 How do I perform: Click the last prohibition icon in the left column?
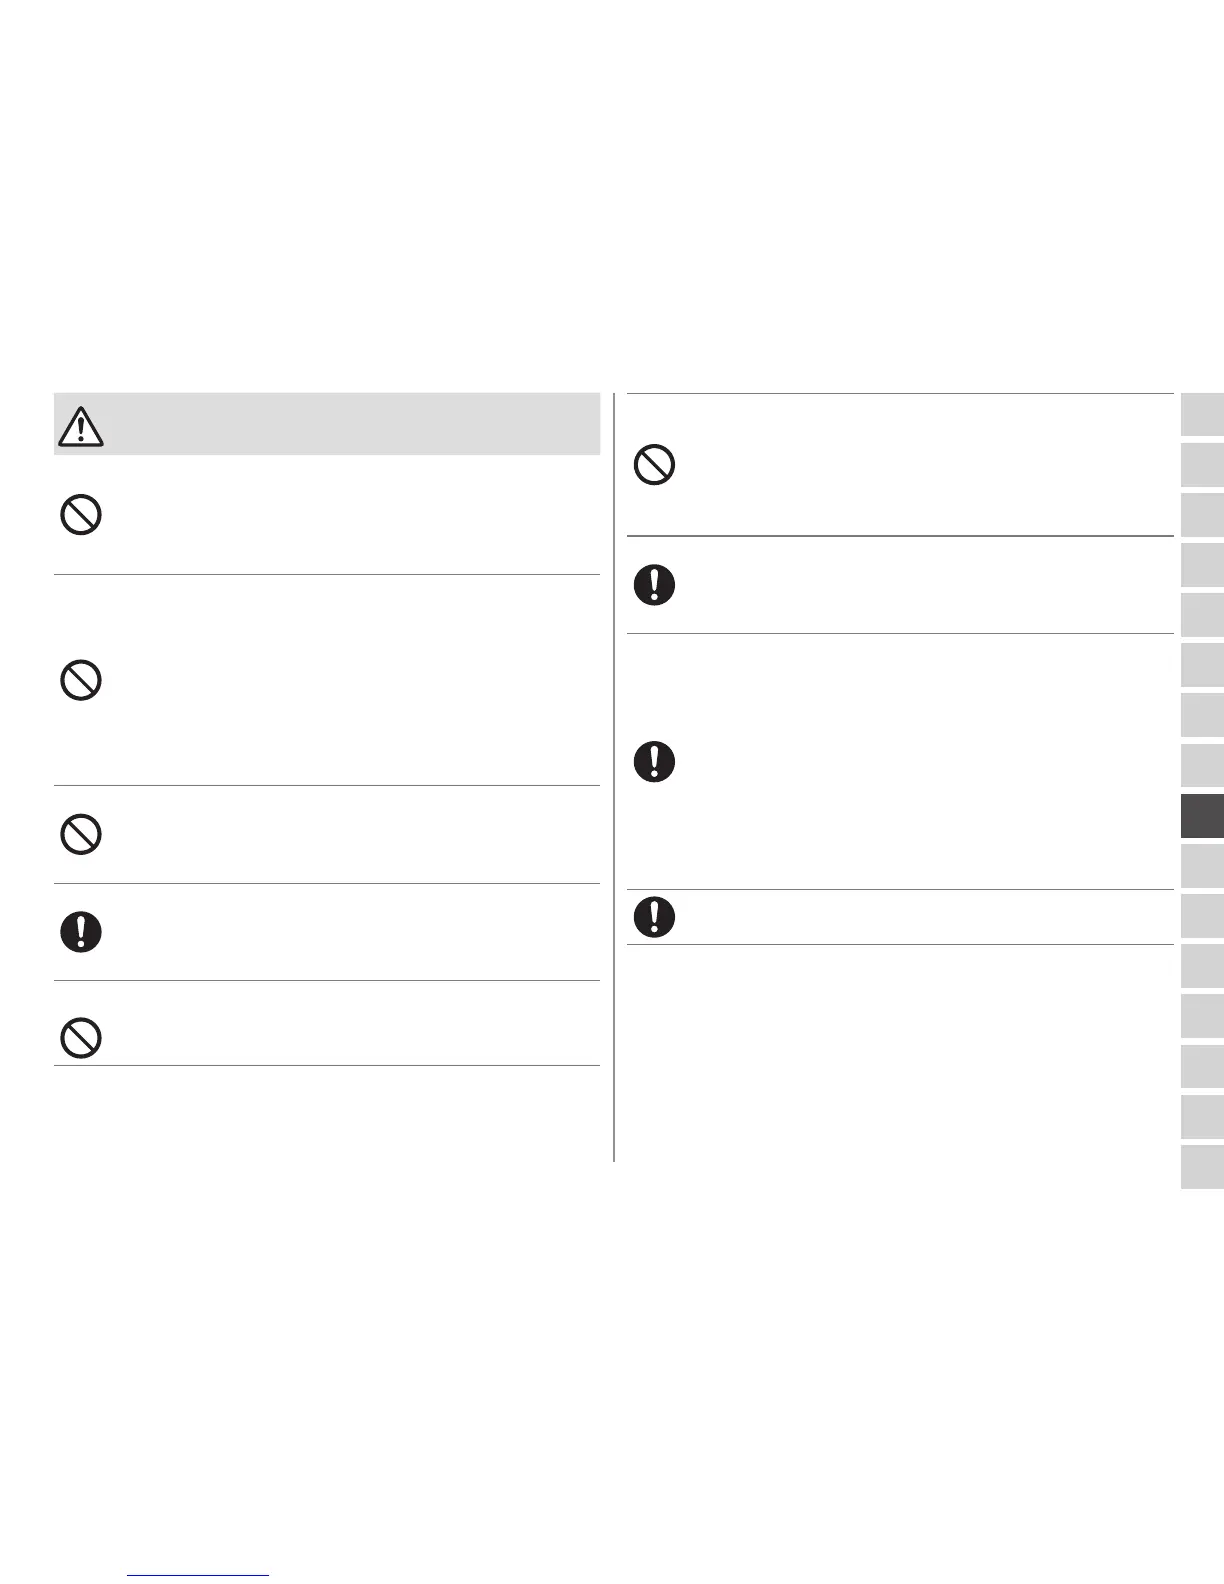click(81, 1038)
